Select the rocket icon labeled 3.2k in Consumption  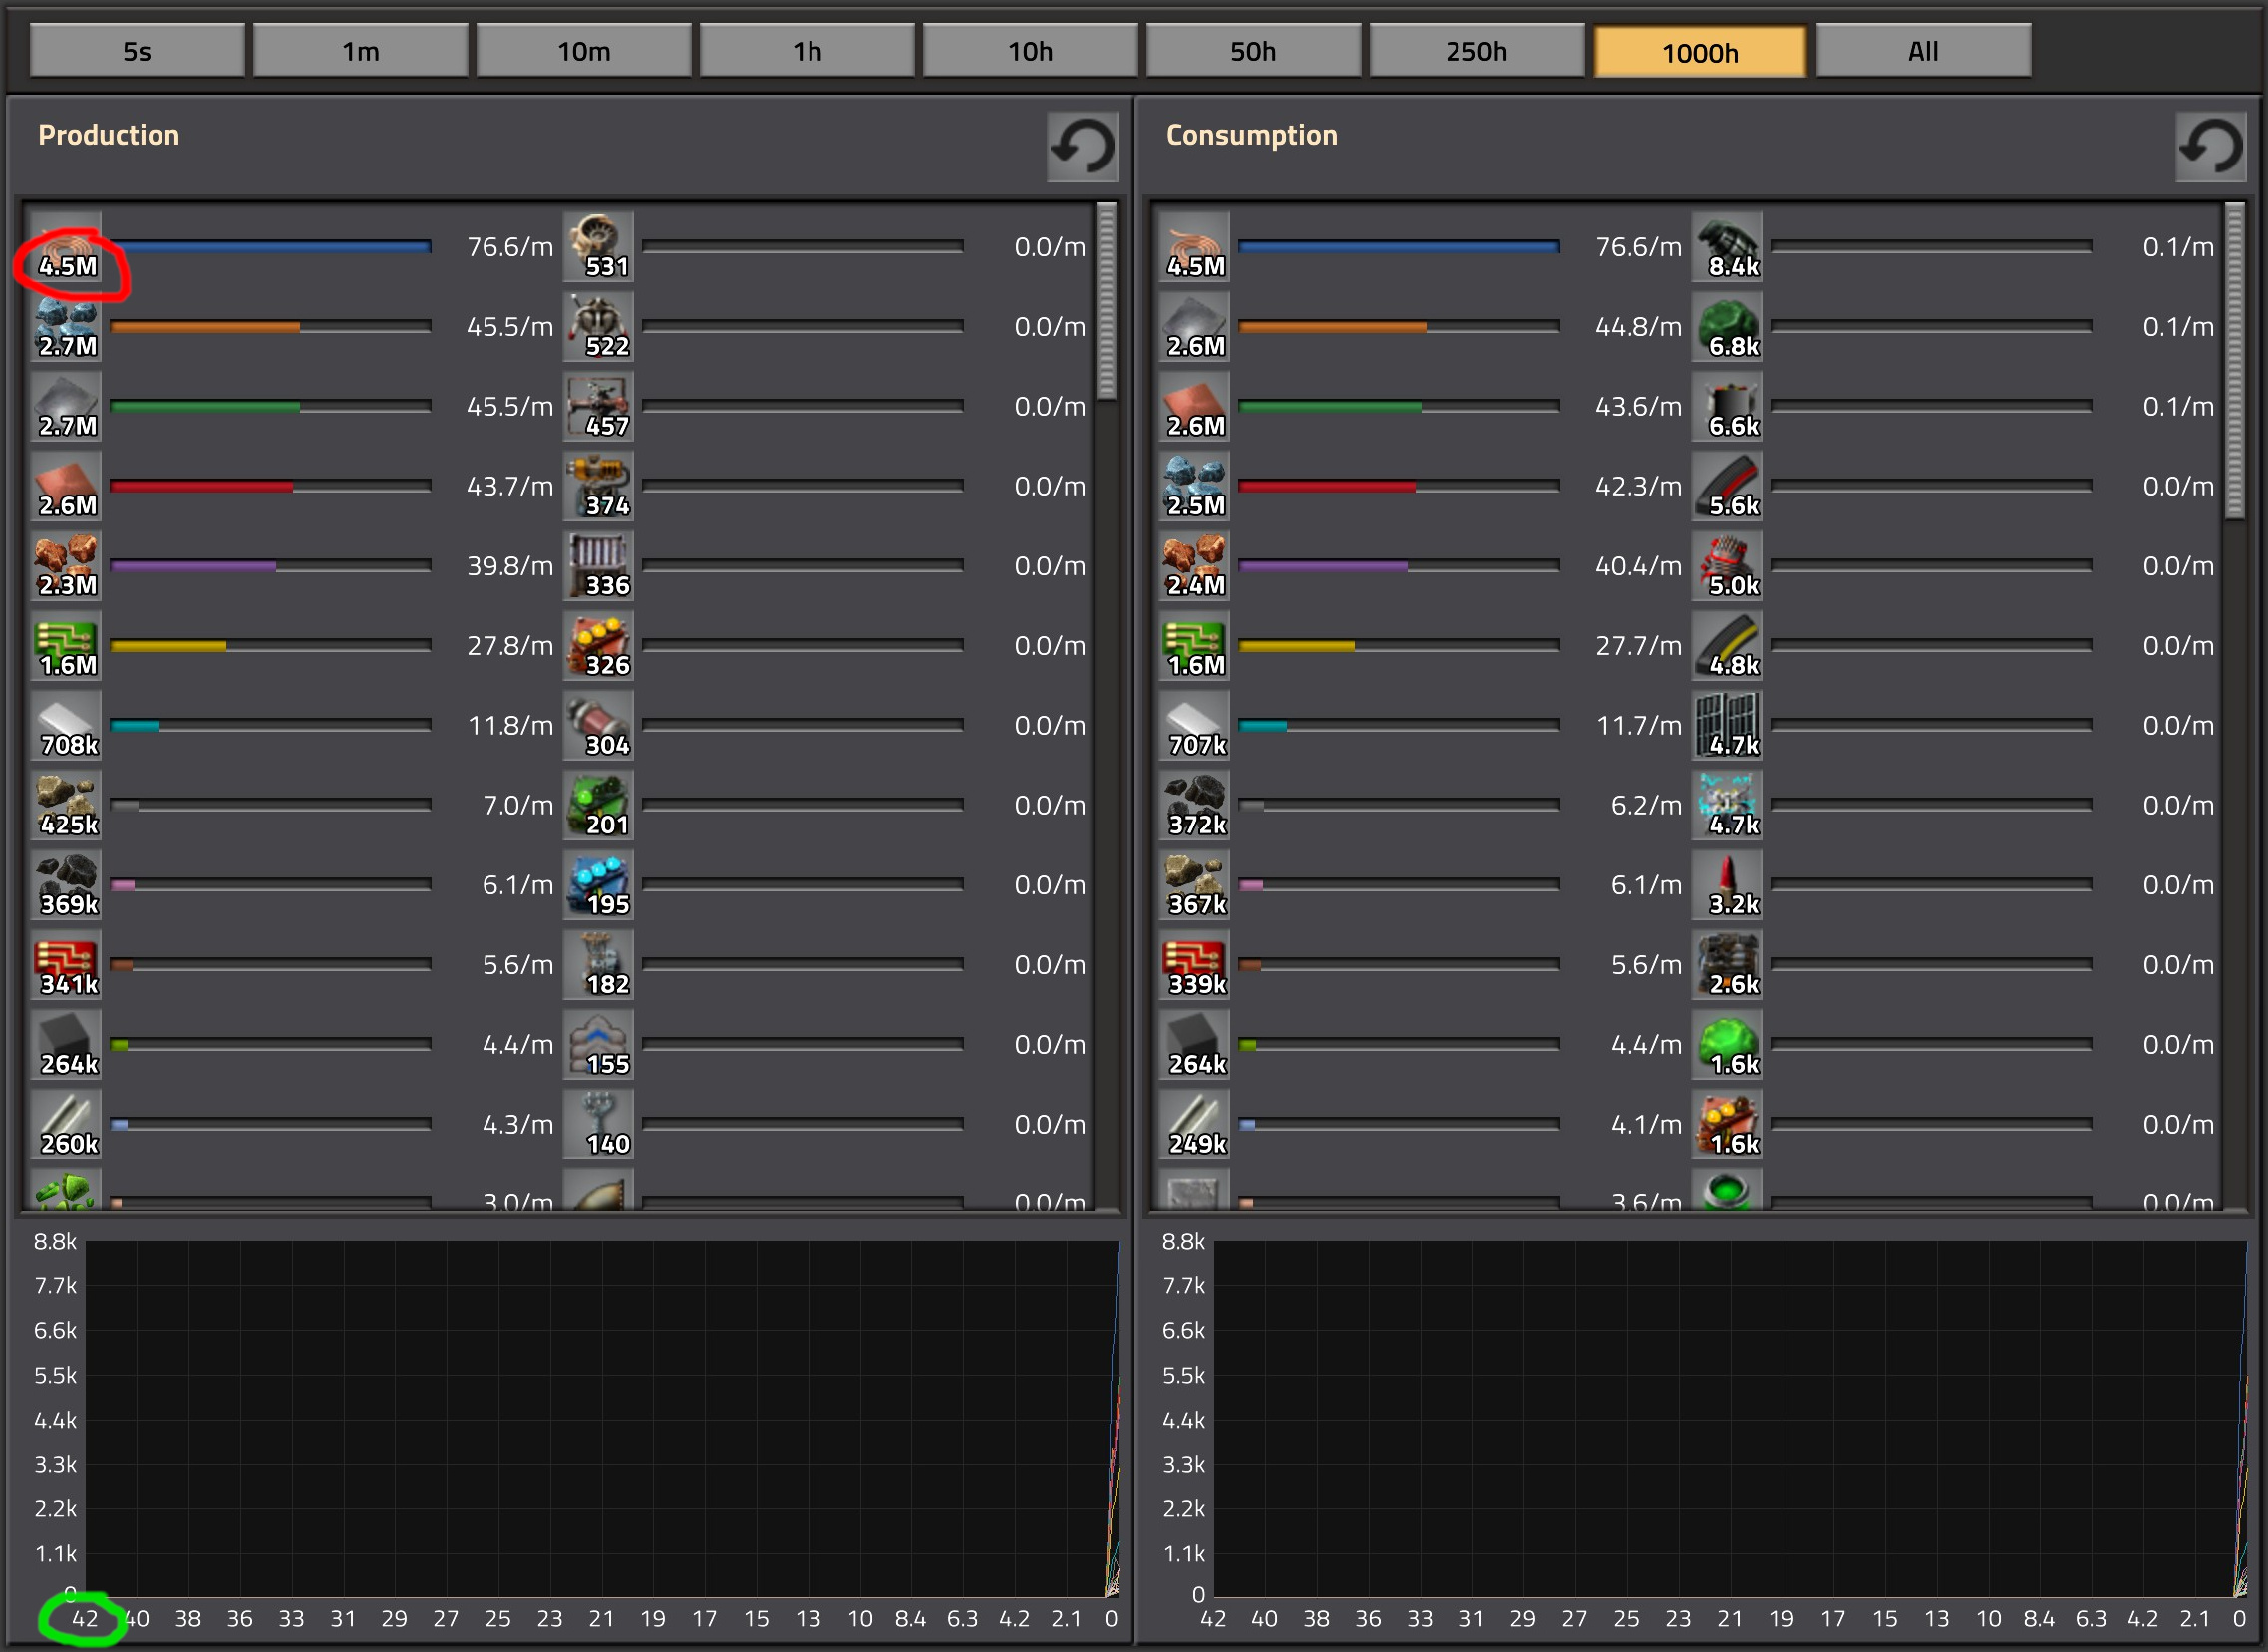point(1727,886)
